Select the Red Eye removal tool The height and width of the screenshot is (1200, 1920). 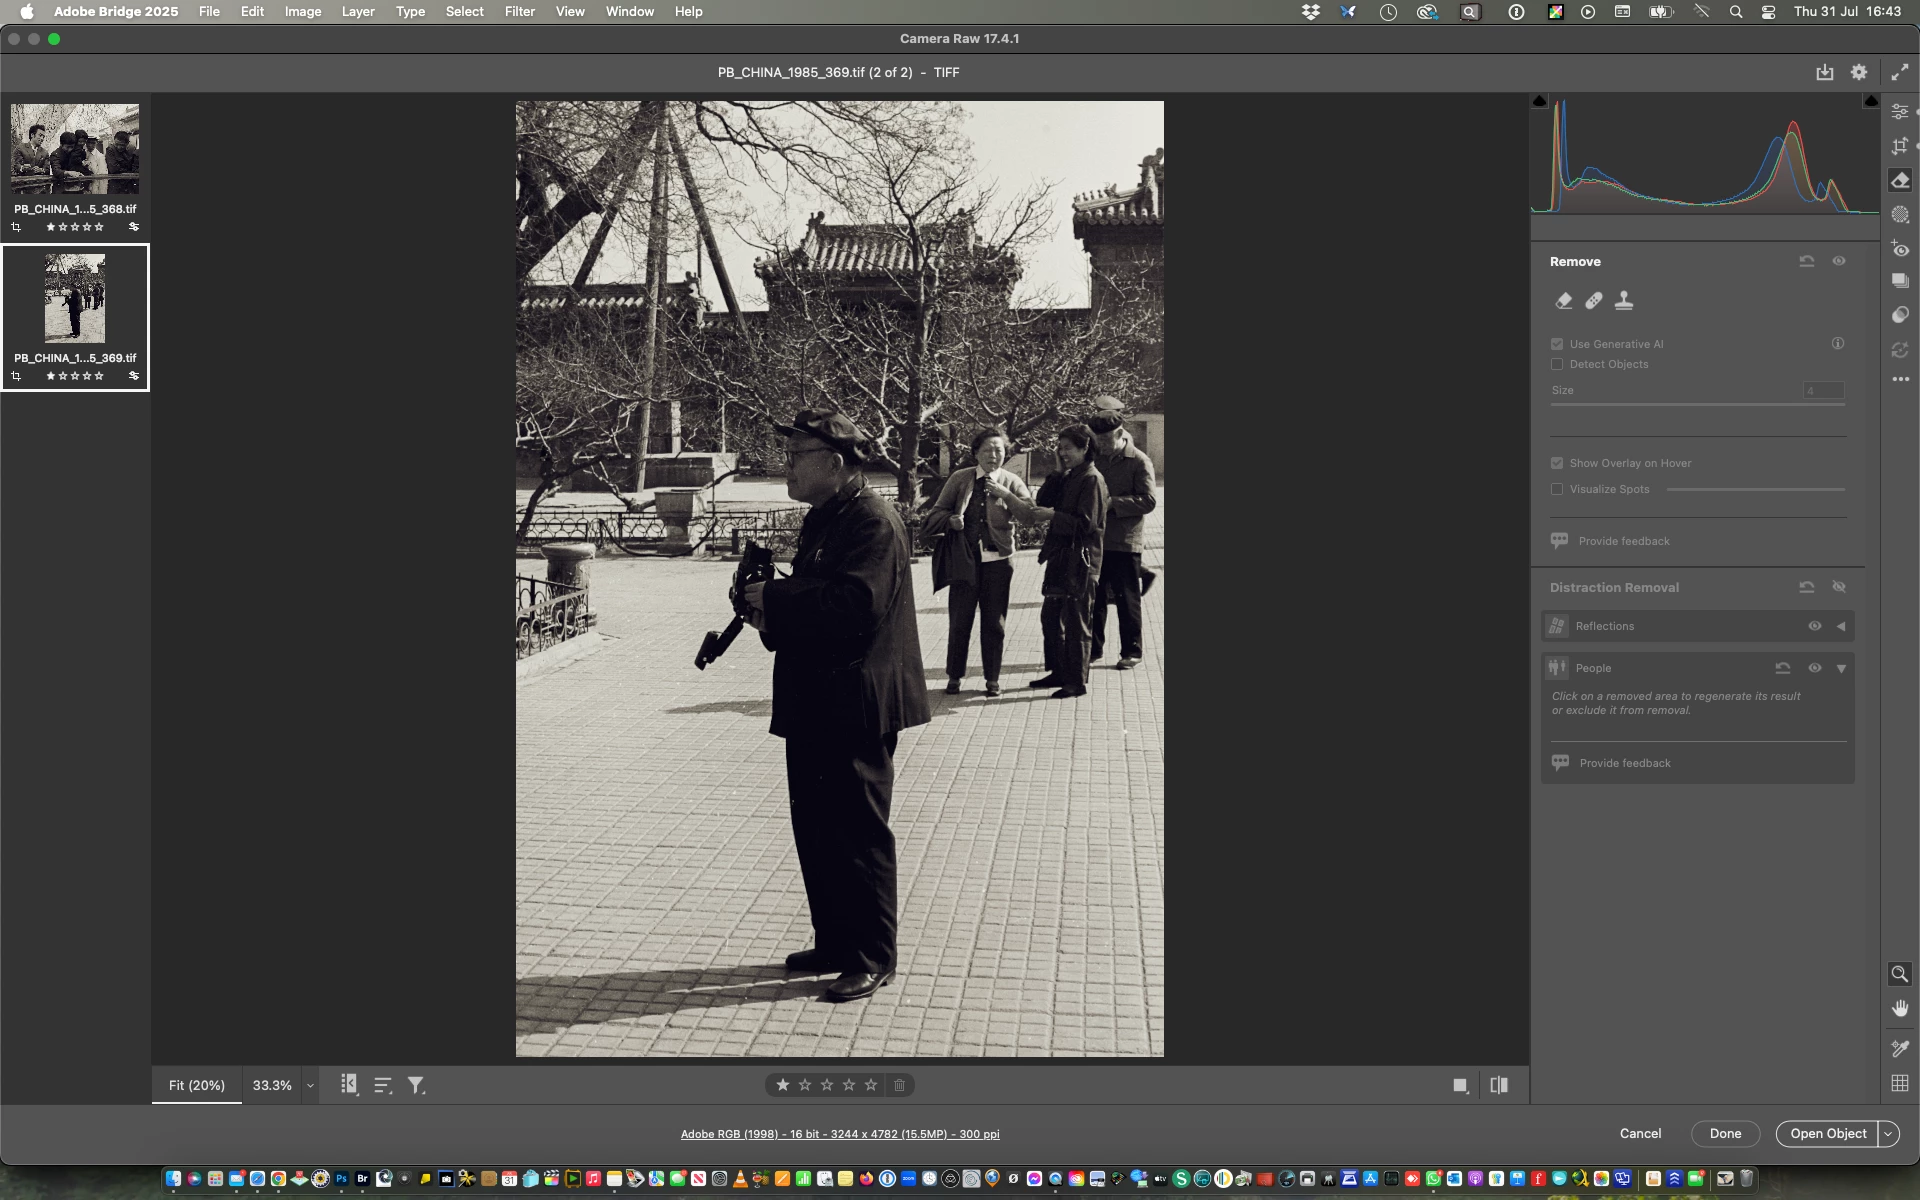[x=1900, y=249]
